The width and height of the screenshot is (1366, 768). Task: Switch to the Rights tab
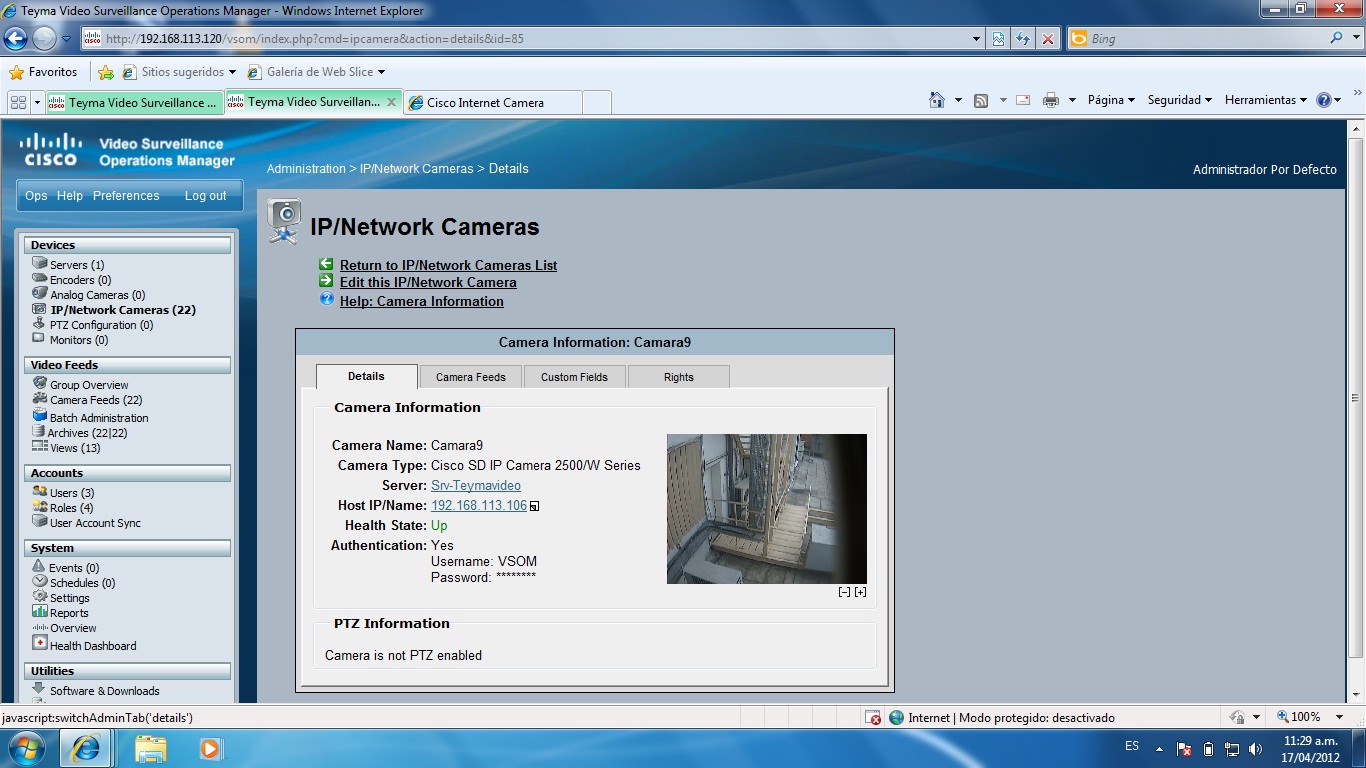[x=678, y=377]
